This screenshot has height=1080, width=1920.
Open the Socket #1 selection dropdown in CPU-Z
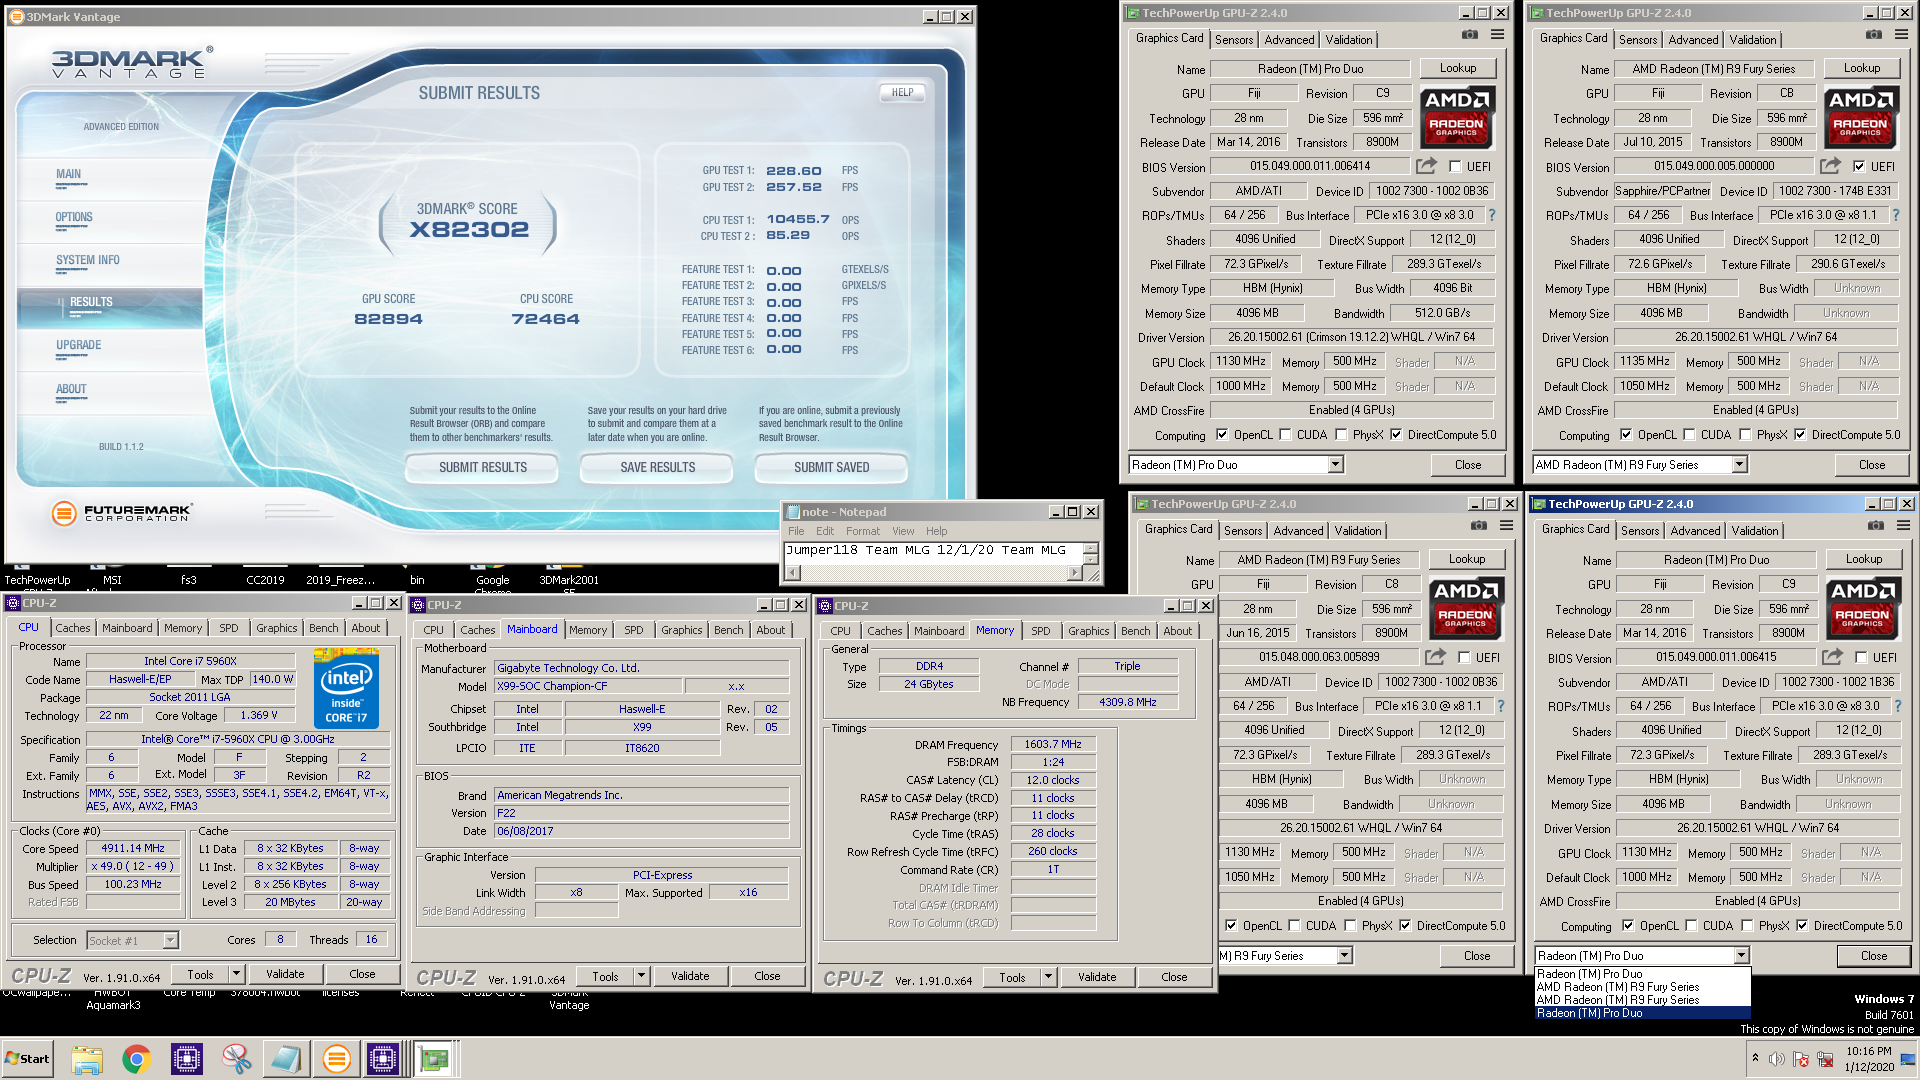coord(170,940)
